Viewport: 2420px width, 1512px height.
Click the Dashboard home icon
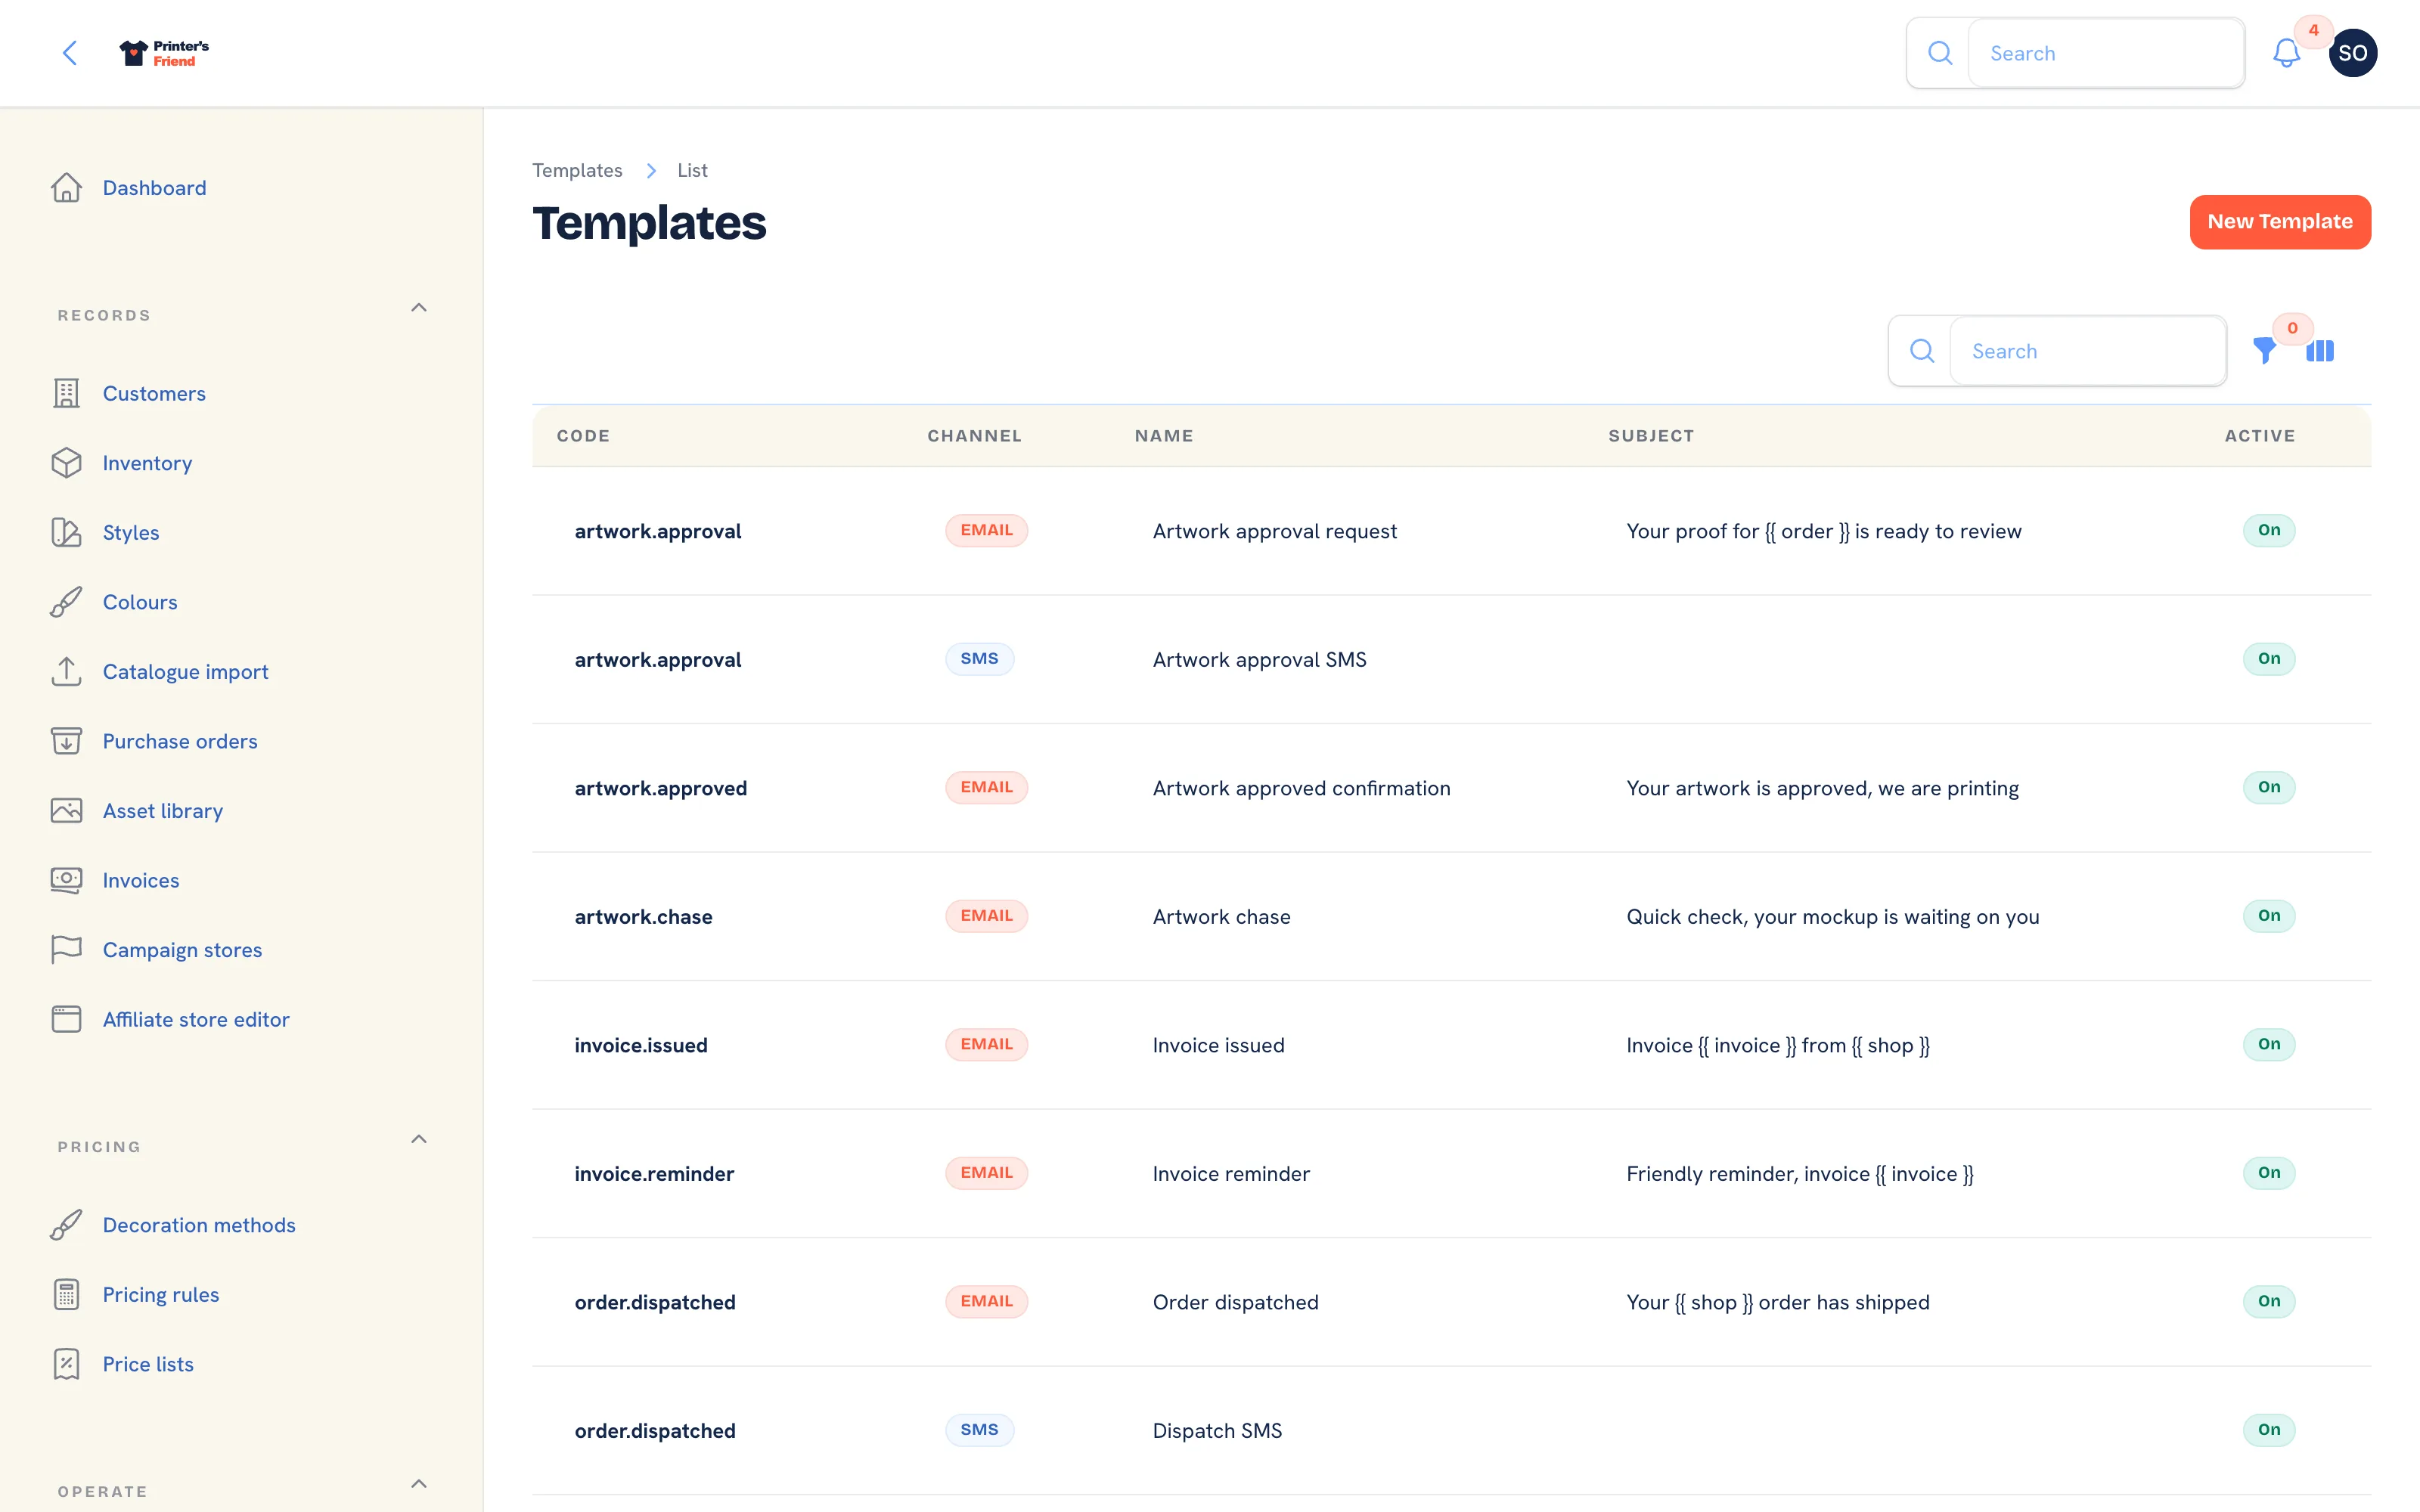click(66, 188)
